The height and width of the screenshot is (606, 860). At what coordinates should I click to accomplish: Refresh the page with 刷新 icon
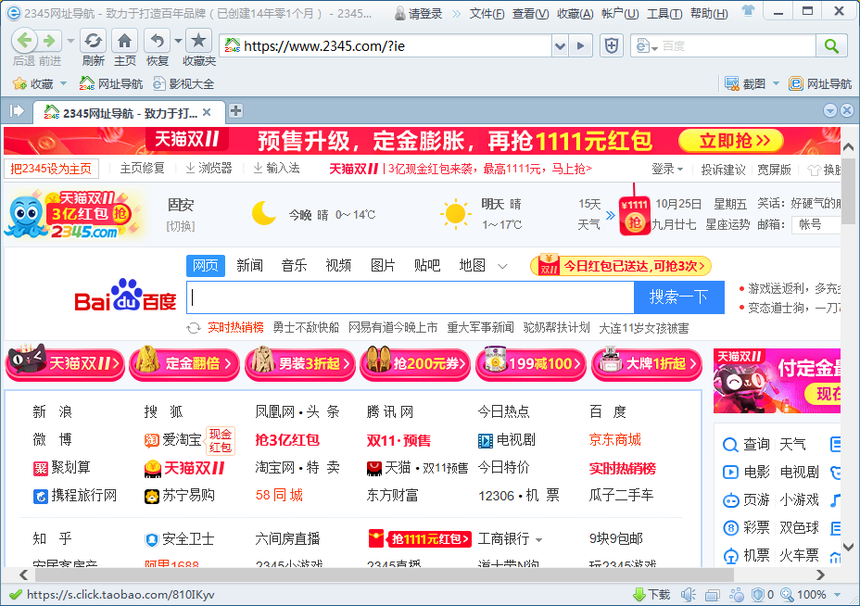[x=93, y=40]
